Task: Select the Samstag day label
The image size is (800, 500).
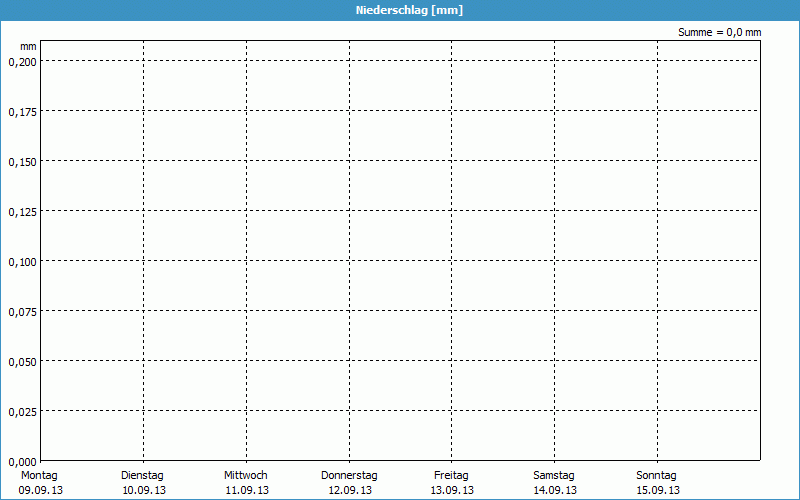Action: tap(554, 476)
